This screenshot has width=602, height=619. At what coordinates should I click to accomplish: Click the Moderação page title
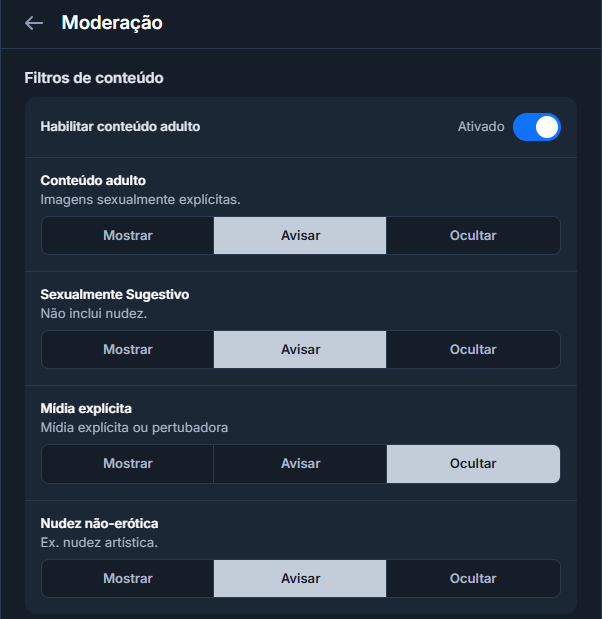pos(112,23)
